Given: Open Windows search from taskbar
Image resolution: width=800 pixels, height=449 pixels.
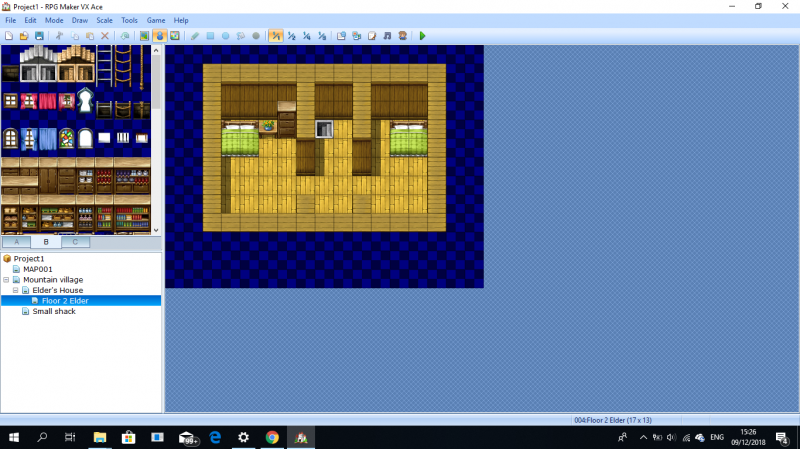Looking at the screenshot, I should point(42,437).
